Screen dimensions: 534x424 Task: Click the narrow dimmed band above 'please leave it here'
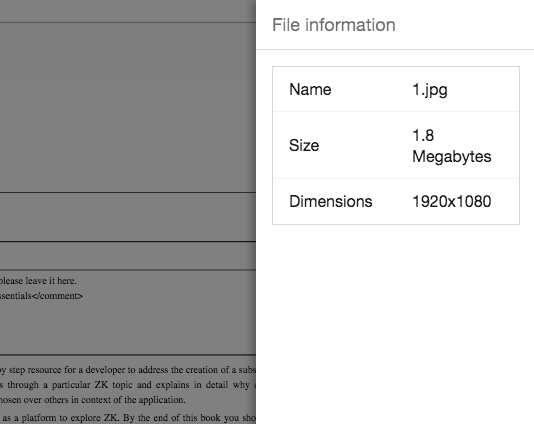click(x=128, y=255)
